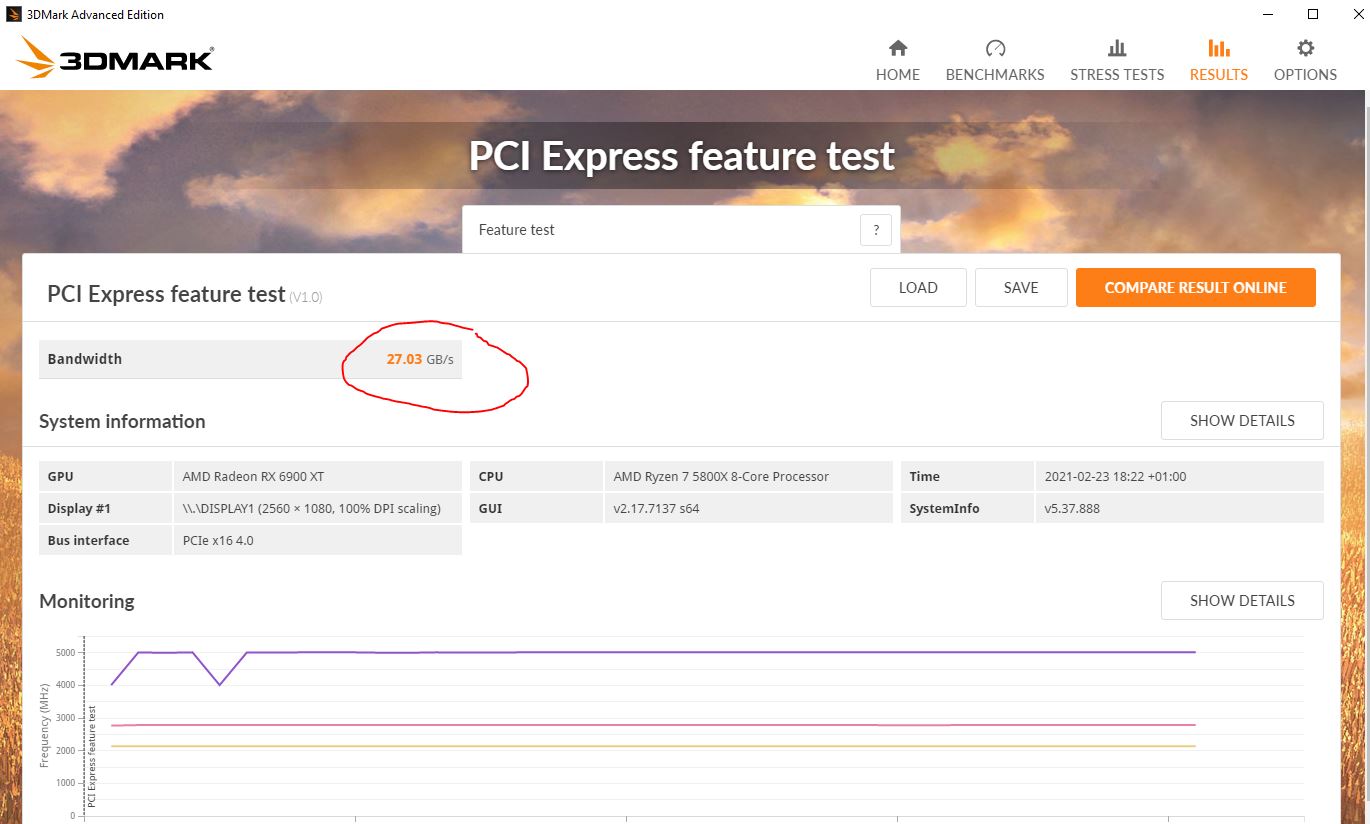
Task: Click the Monitoring section heading
Action: [x=87, y=601]
